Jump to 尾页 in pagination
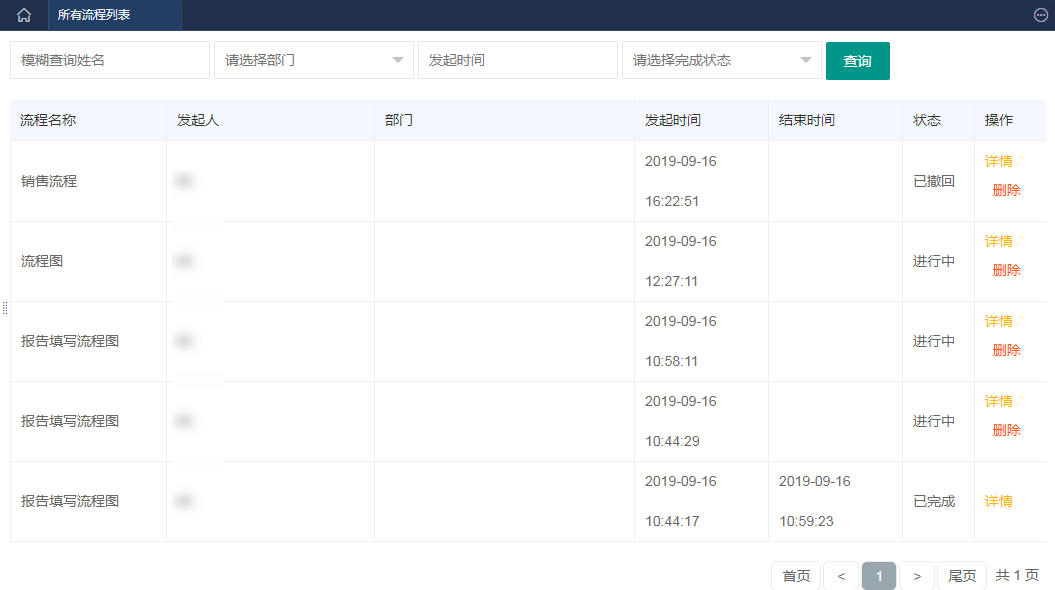The height and width of the screenshot is (590, 1055). [962, 576]
